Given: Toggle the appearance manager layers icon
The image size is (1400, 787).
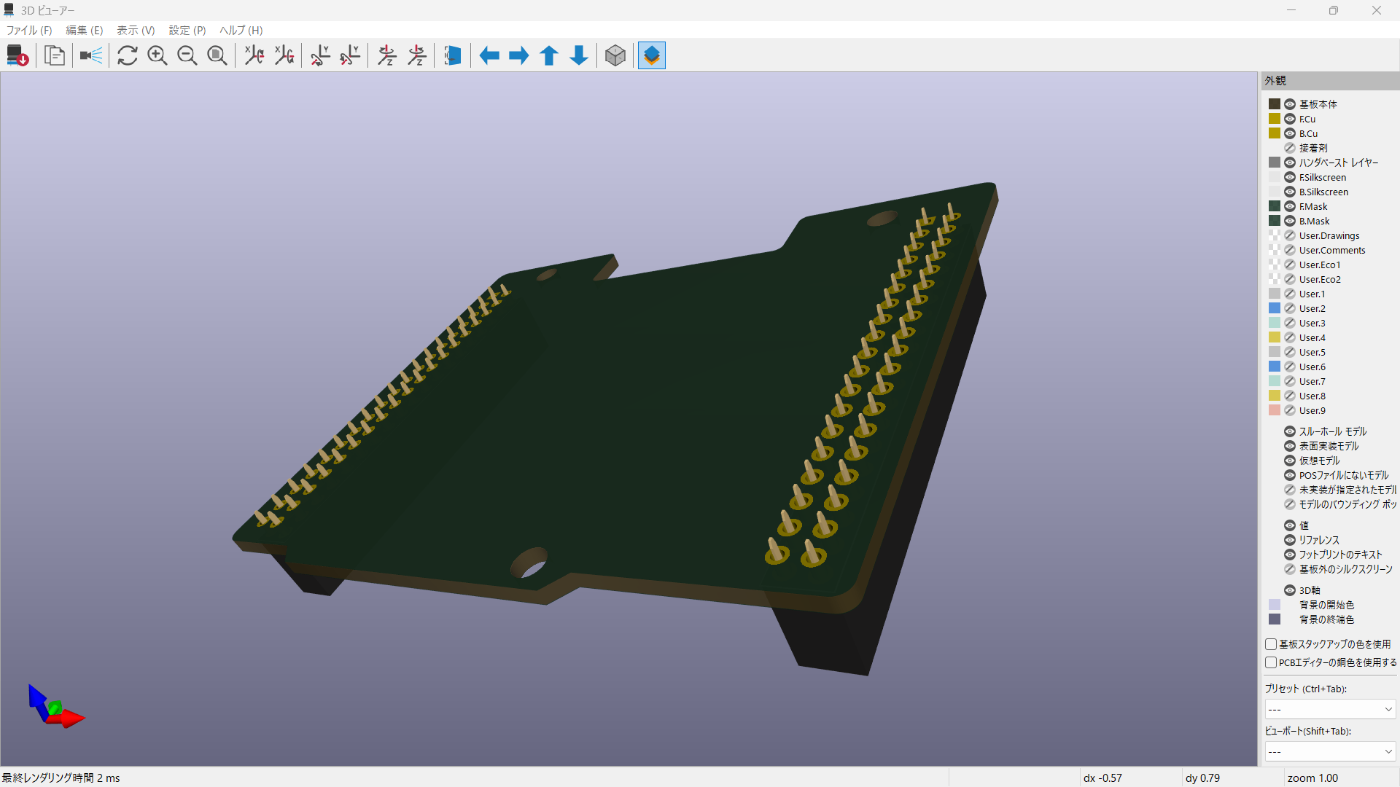Looking at the screenshot, I should coord(652,56).
